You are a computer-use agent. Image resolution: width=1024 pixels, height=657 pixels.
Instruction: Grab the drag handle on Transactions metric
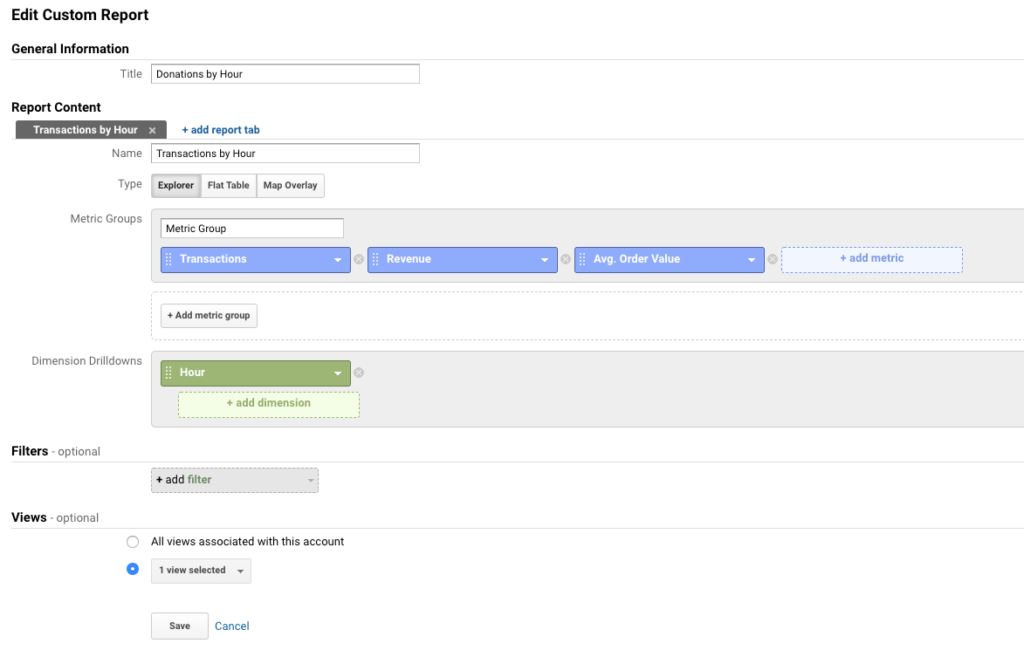pyautogui.click(x=168, y=259)
